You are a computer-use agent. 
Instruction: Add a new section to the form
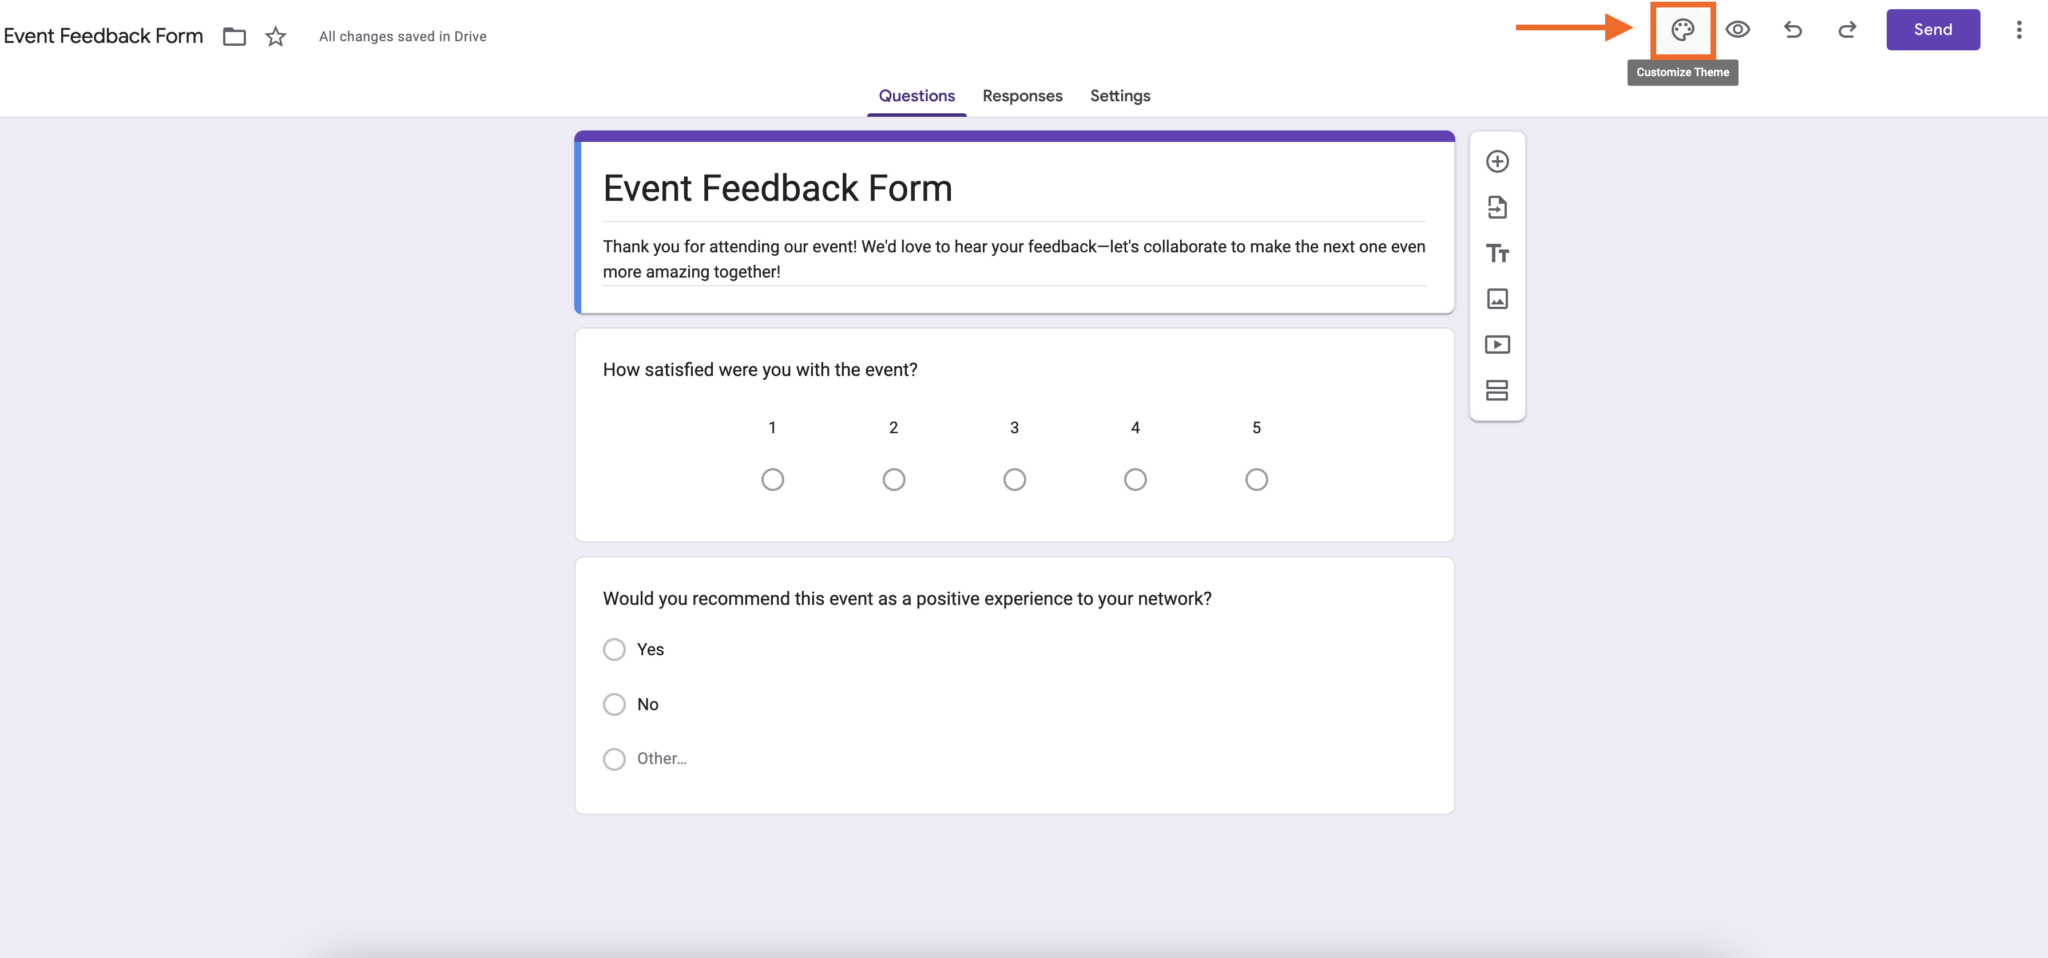point(1497,390)
